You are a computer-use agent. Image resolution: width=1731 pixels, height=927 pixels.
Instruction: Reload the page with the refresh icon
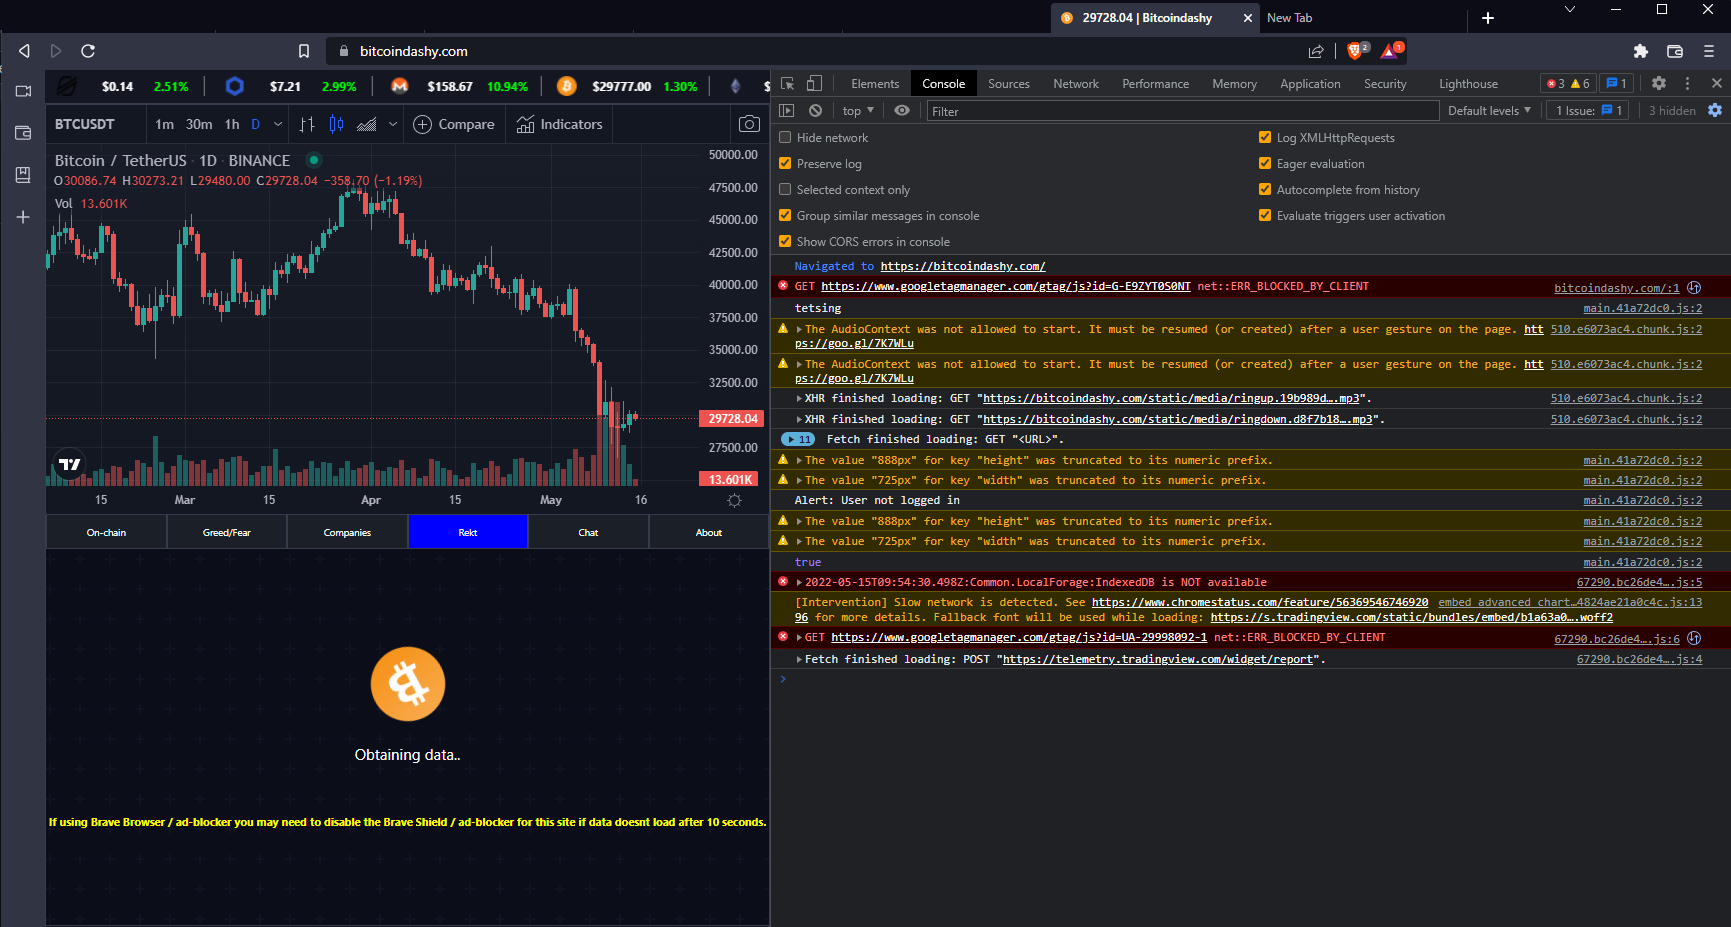tap(88, 51)
